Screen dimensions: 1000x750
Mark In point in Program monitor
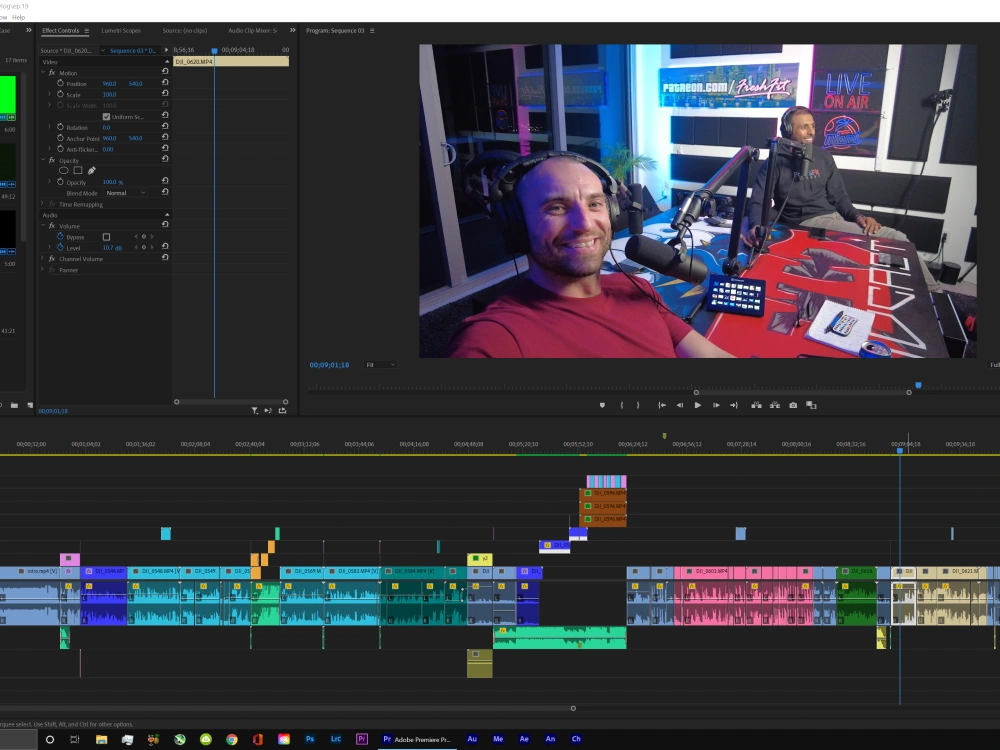tap(622, 405)
